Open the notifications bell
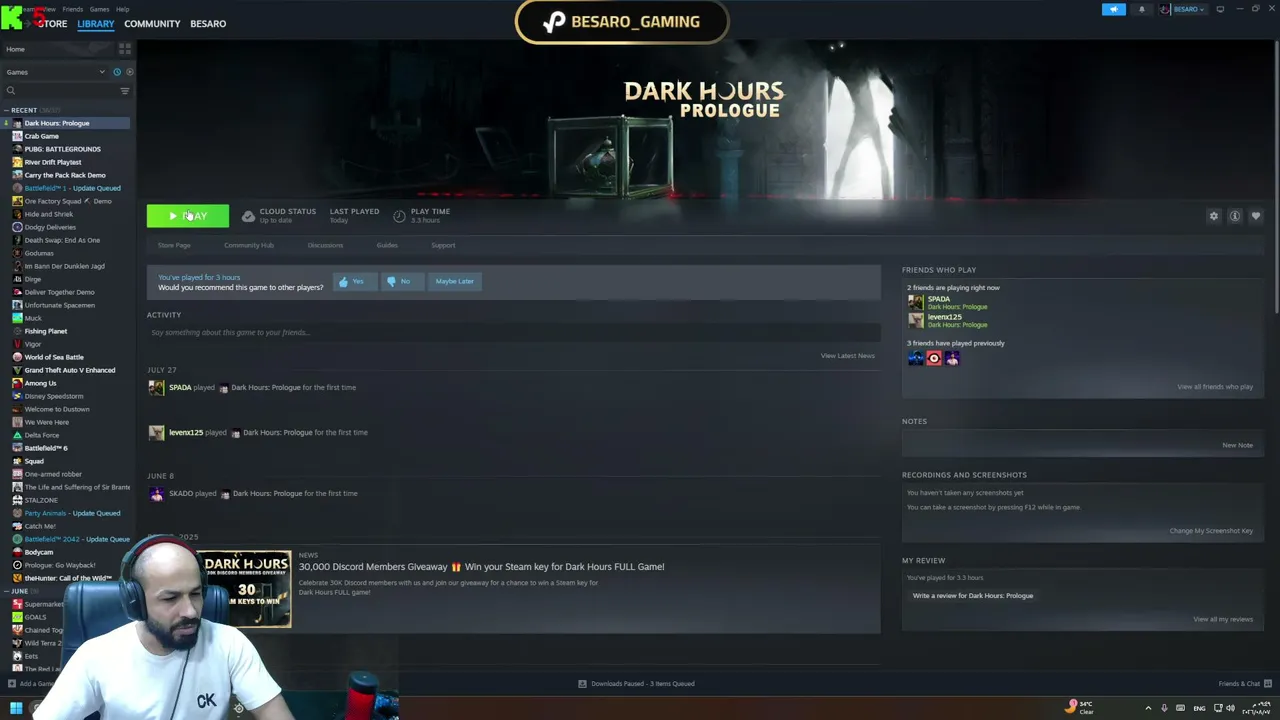Image resolution: width=1280 pixels, height=720 pixels. (1141, 9)
